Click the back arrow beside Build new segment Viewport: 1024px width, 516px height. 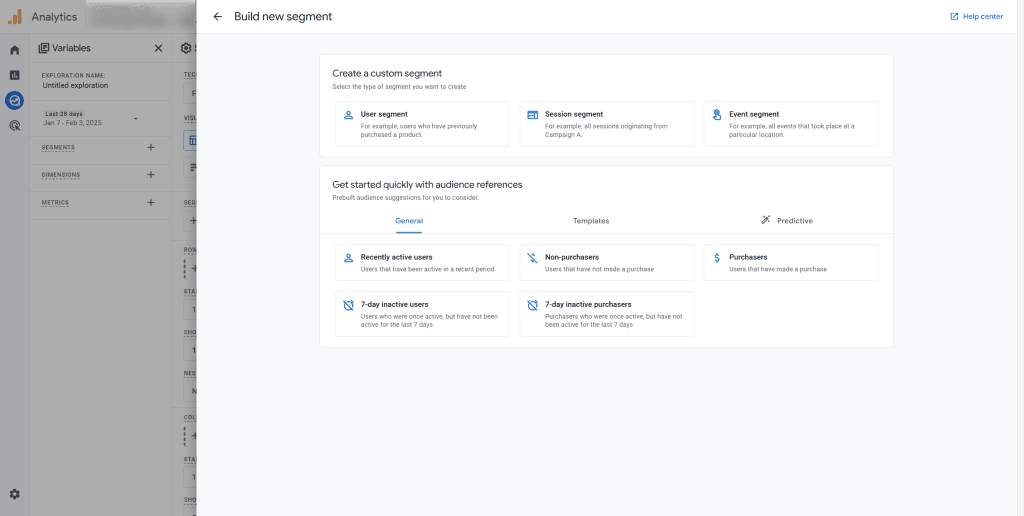pos(218,17)
